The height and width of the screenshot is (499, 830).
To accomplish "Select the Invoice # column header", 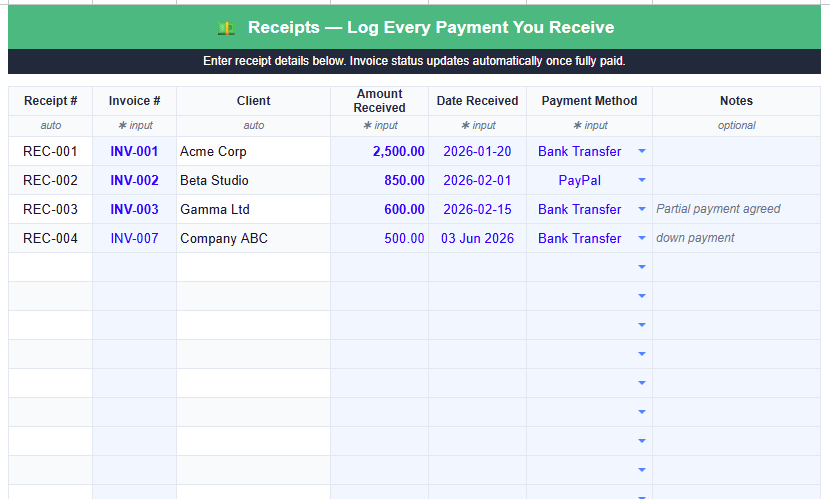I will tap(134, 101).
